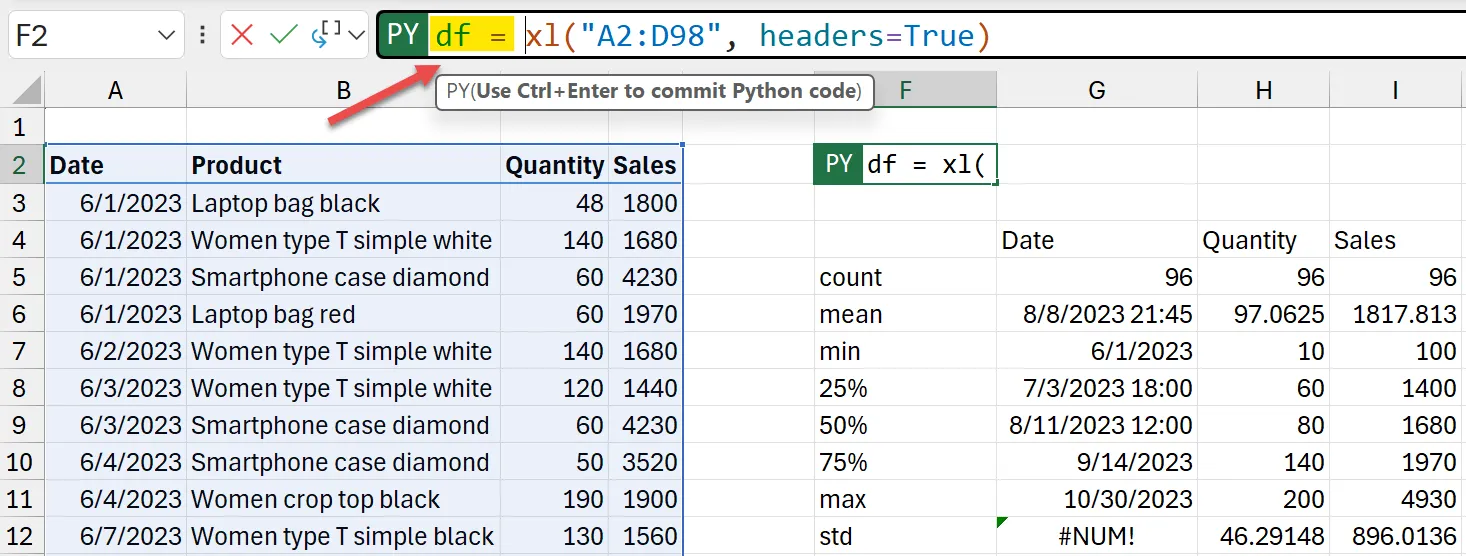
Task: Click the Sales label in I4
Action: coord(1395,240)
